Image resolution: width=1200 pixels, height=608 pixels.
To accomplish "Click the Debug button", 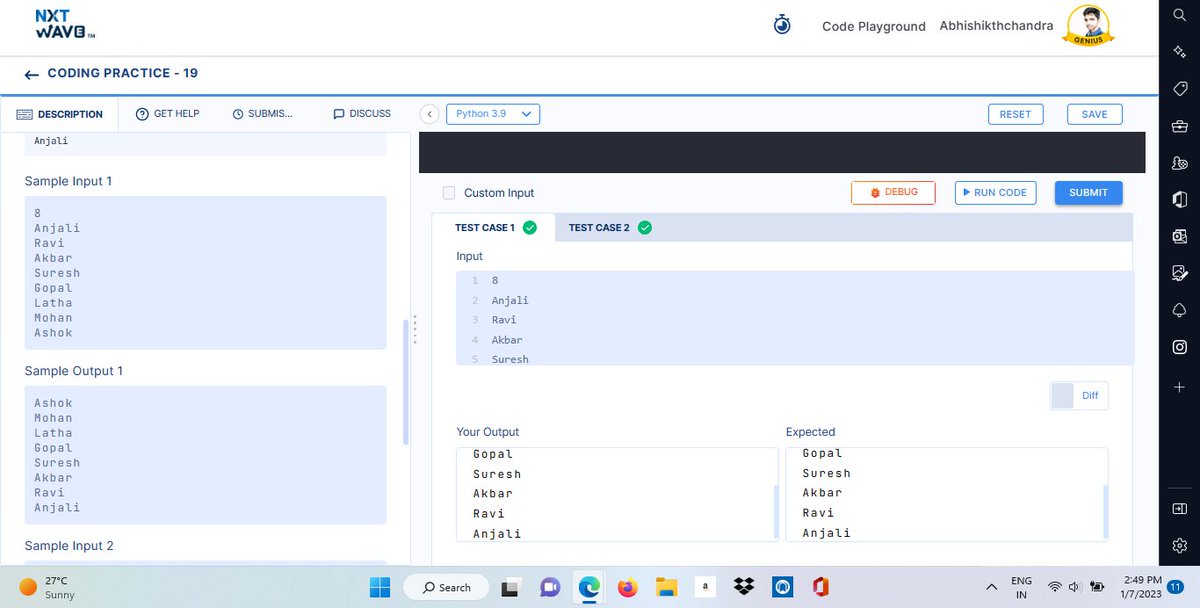I will click(x=893, y=192).
